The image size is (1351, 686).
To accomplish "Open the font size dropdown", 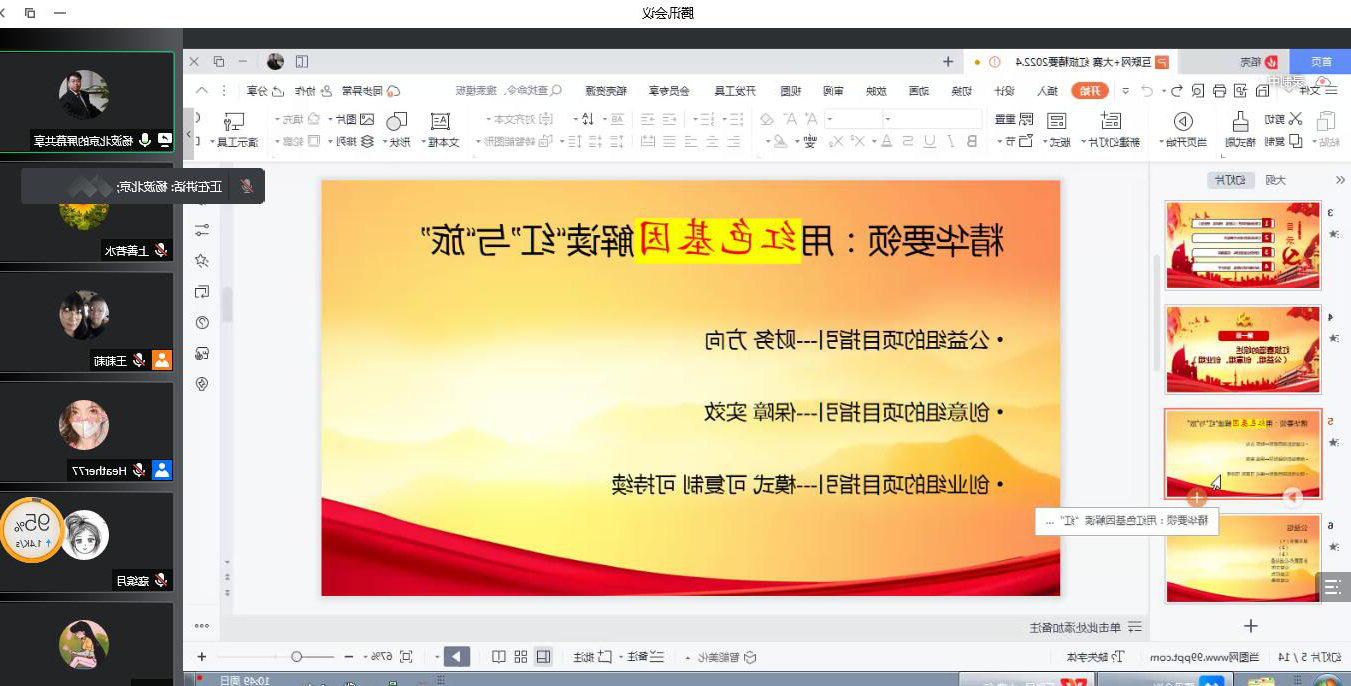I will 831,119.
